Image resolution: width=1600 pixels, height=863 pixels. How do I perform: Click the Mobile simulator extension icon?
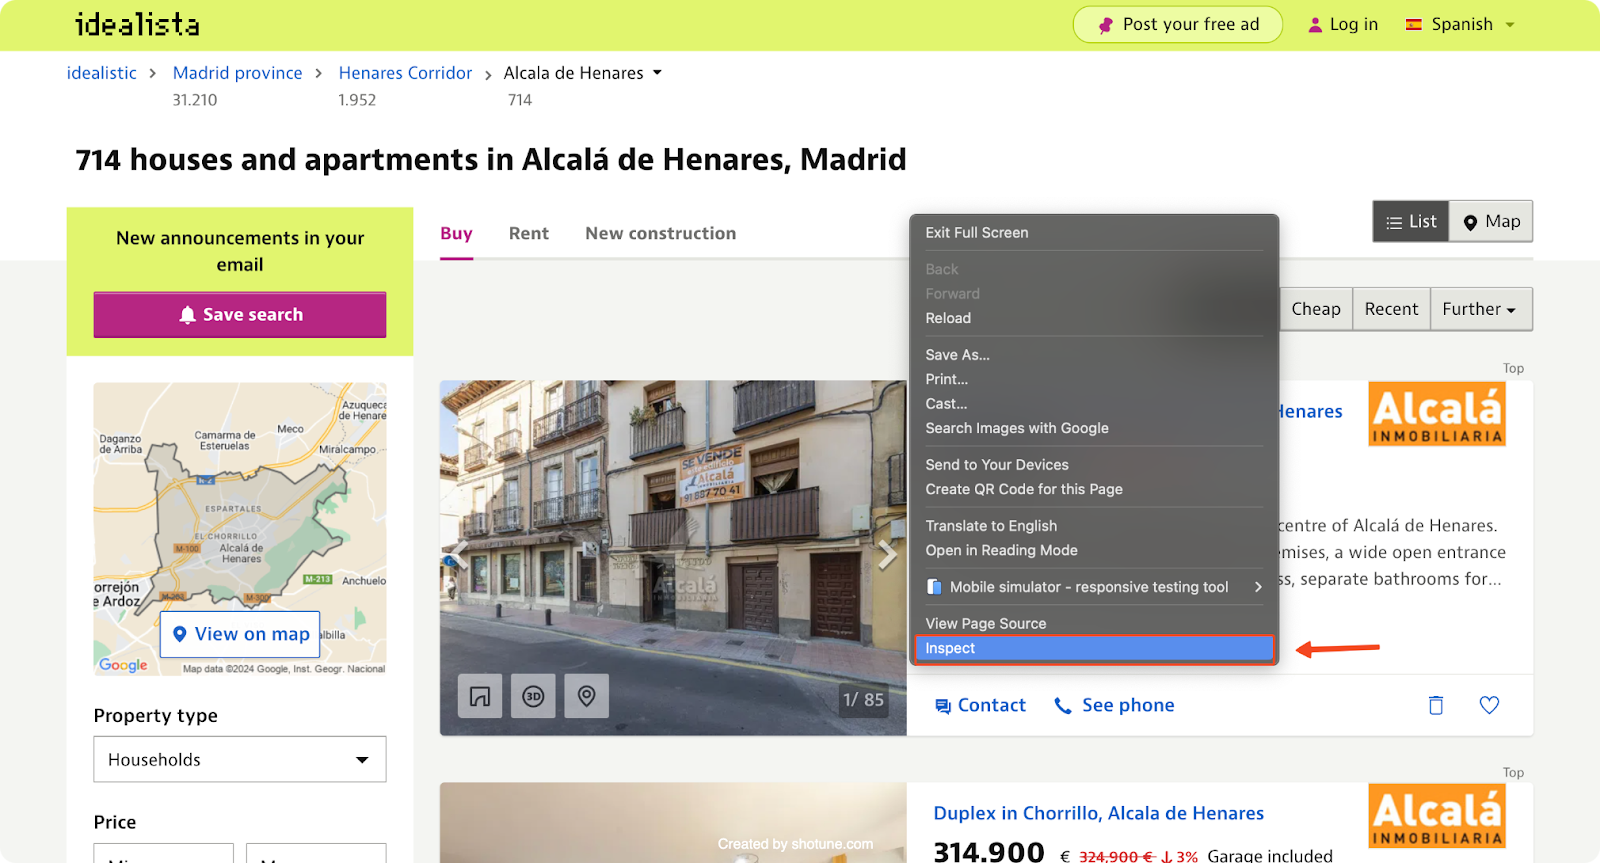click(934, 587)
